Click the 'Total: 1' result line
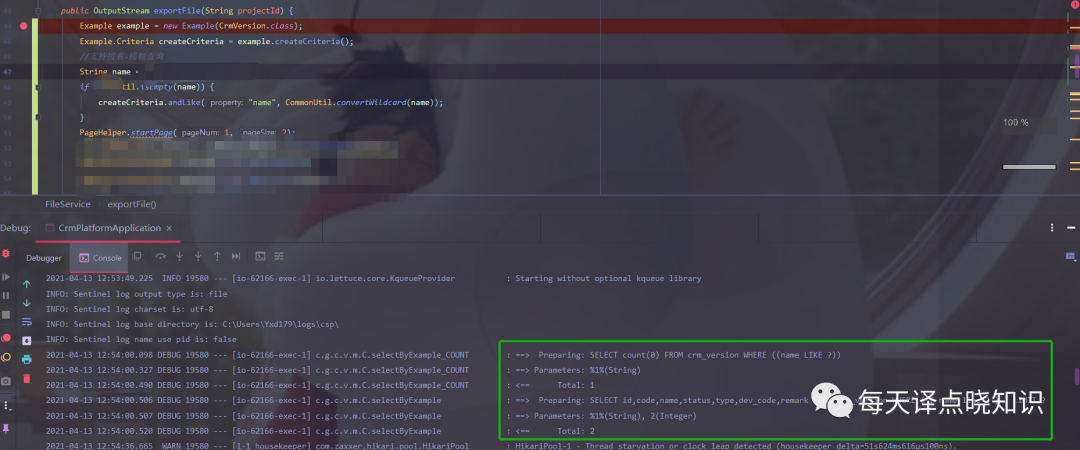Viewport: 1080px width, 450px height. (x=551, y=385)
